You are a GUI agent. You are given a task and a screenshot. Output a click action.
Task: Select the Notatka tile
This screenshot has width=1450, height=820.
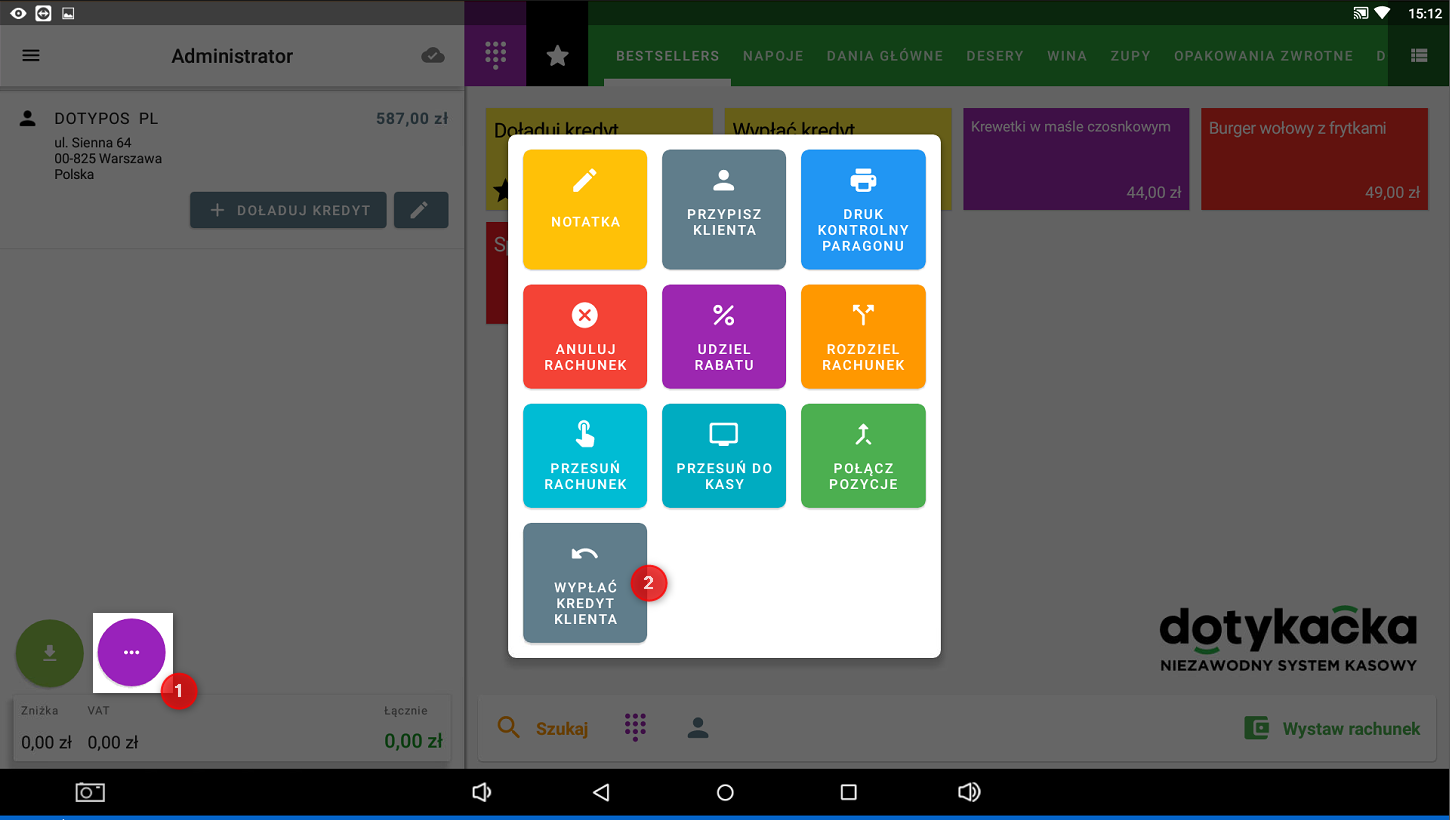tap(585, 209)
